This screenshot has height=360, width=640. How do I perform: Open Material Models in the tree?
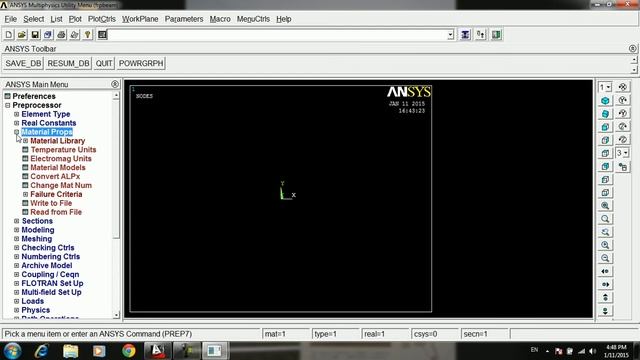58,167
